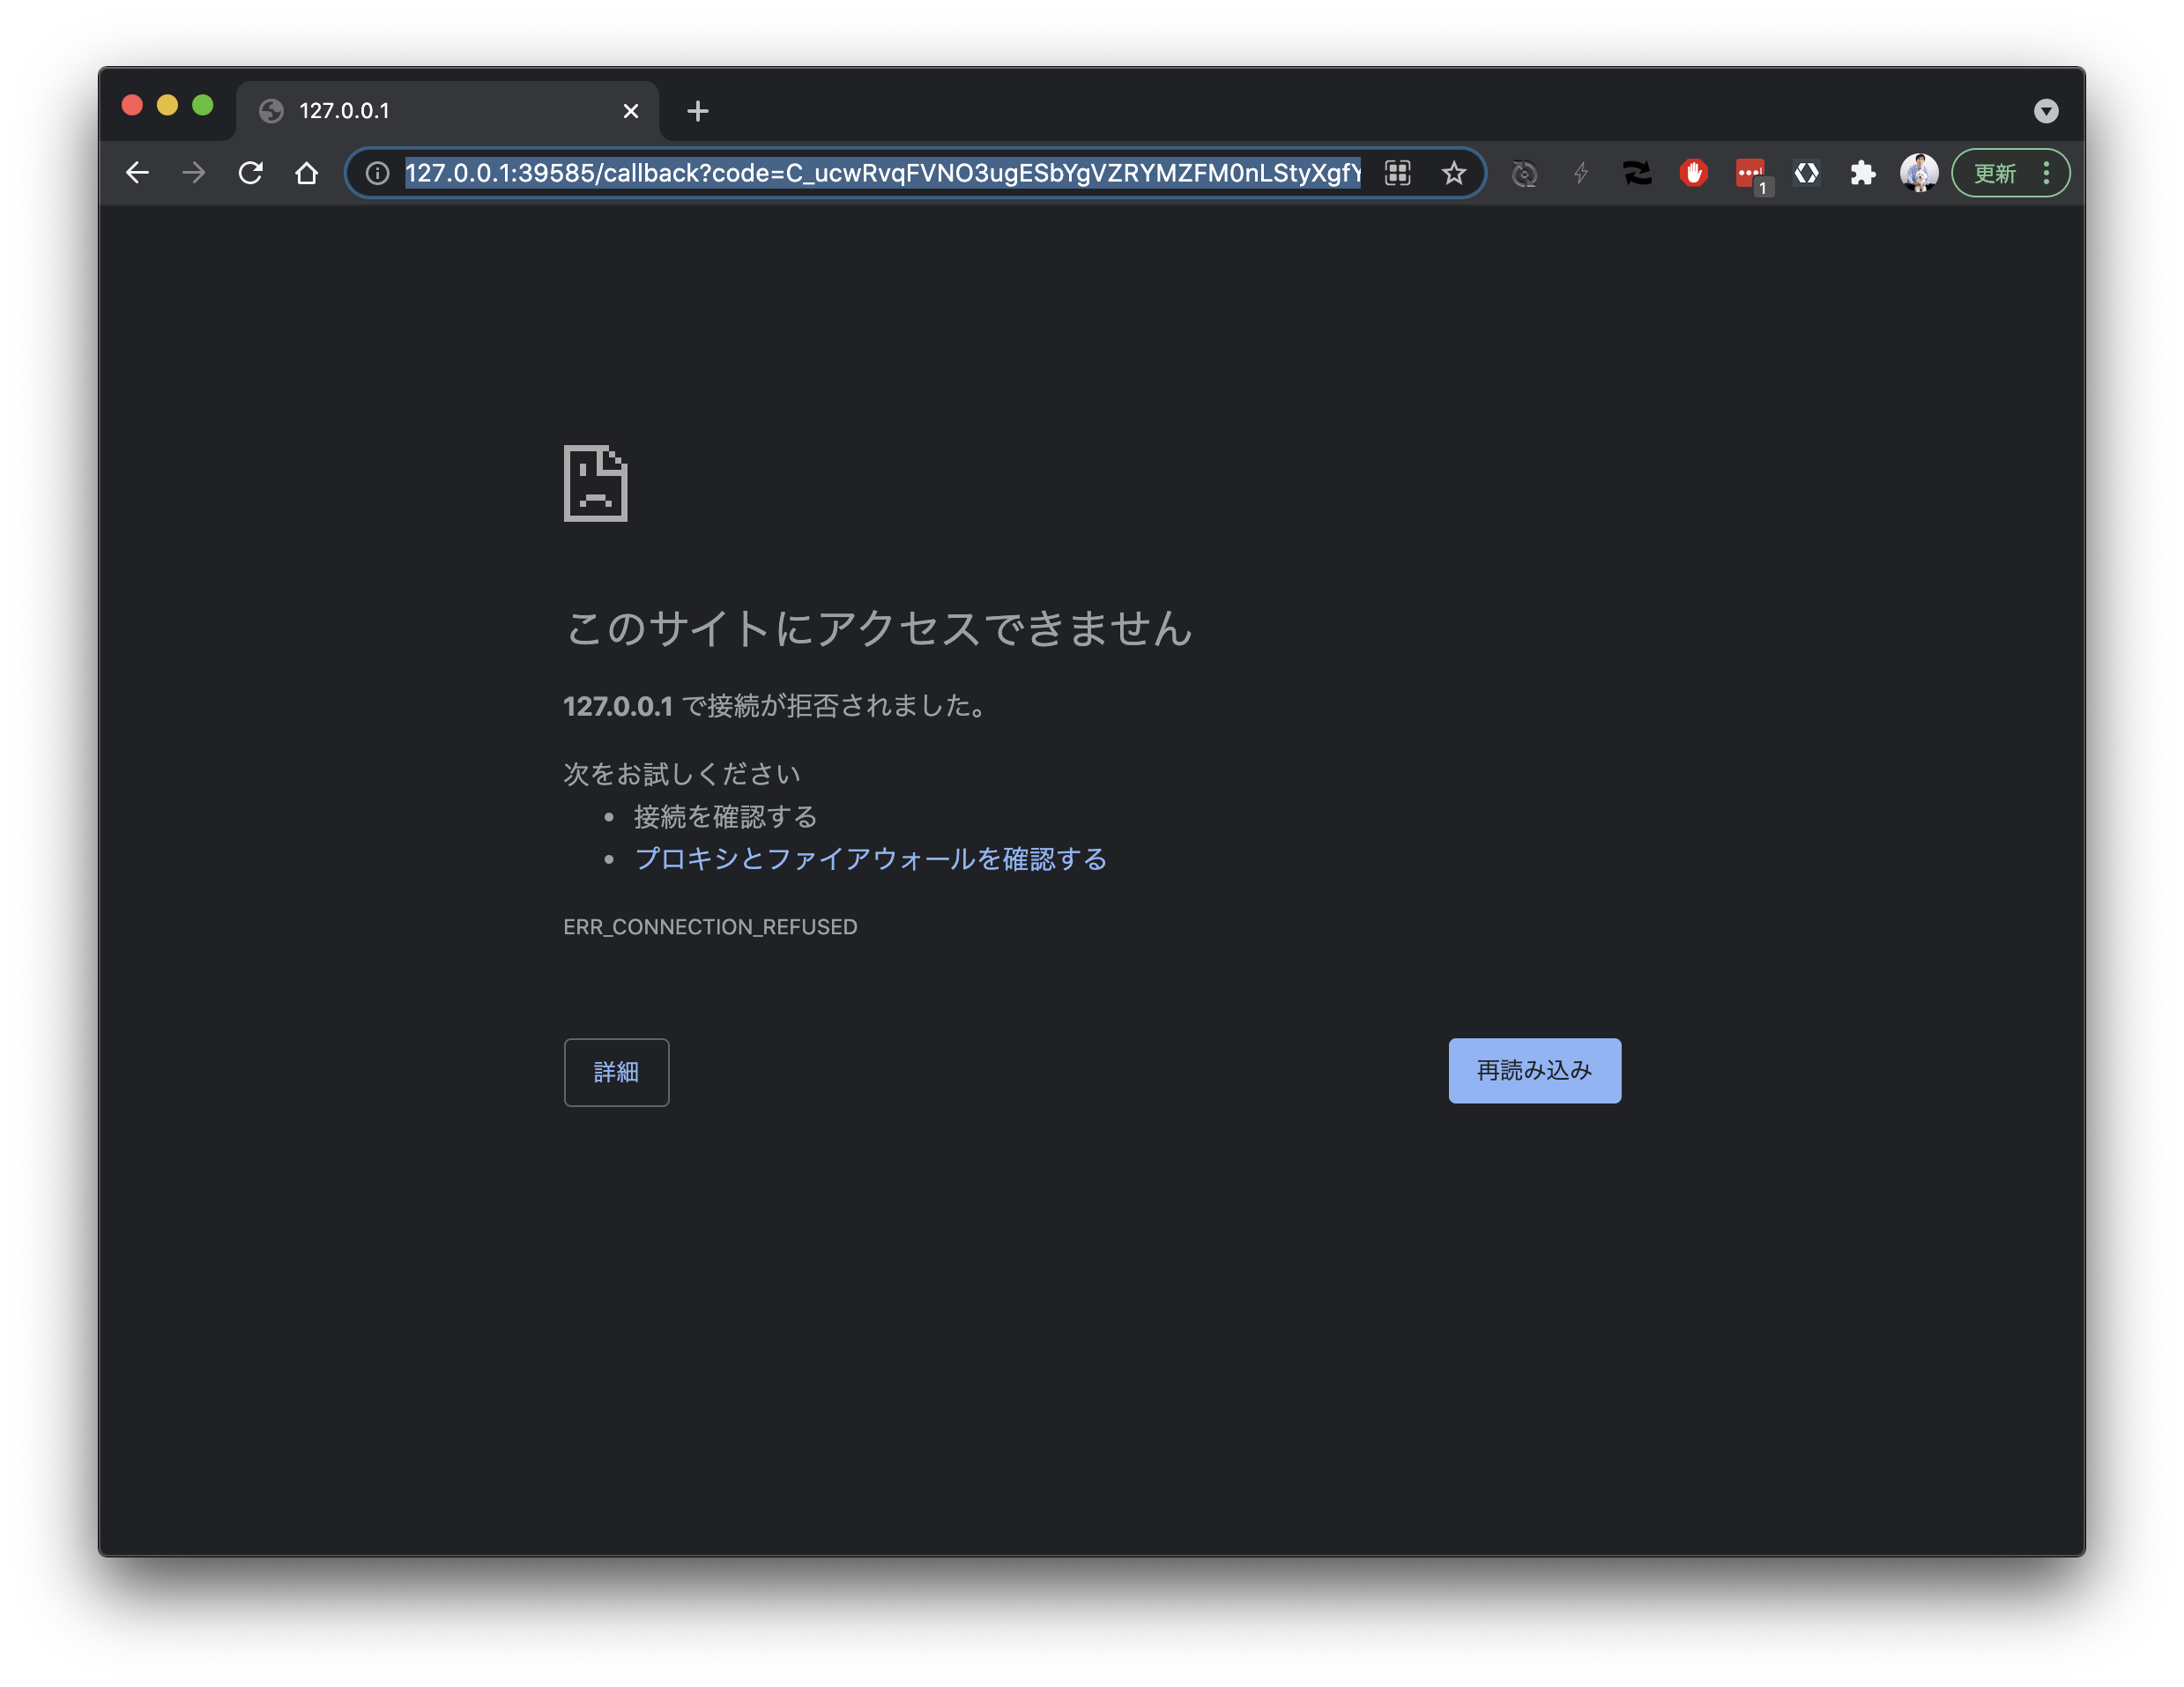Screen dimensions: 2184x1687
Task: Click the browser back arrow
Action: coord(138,173)
